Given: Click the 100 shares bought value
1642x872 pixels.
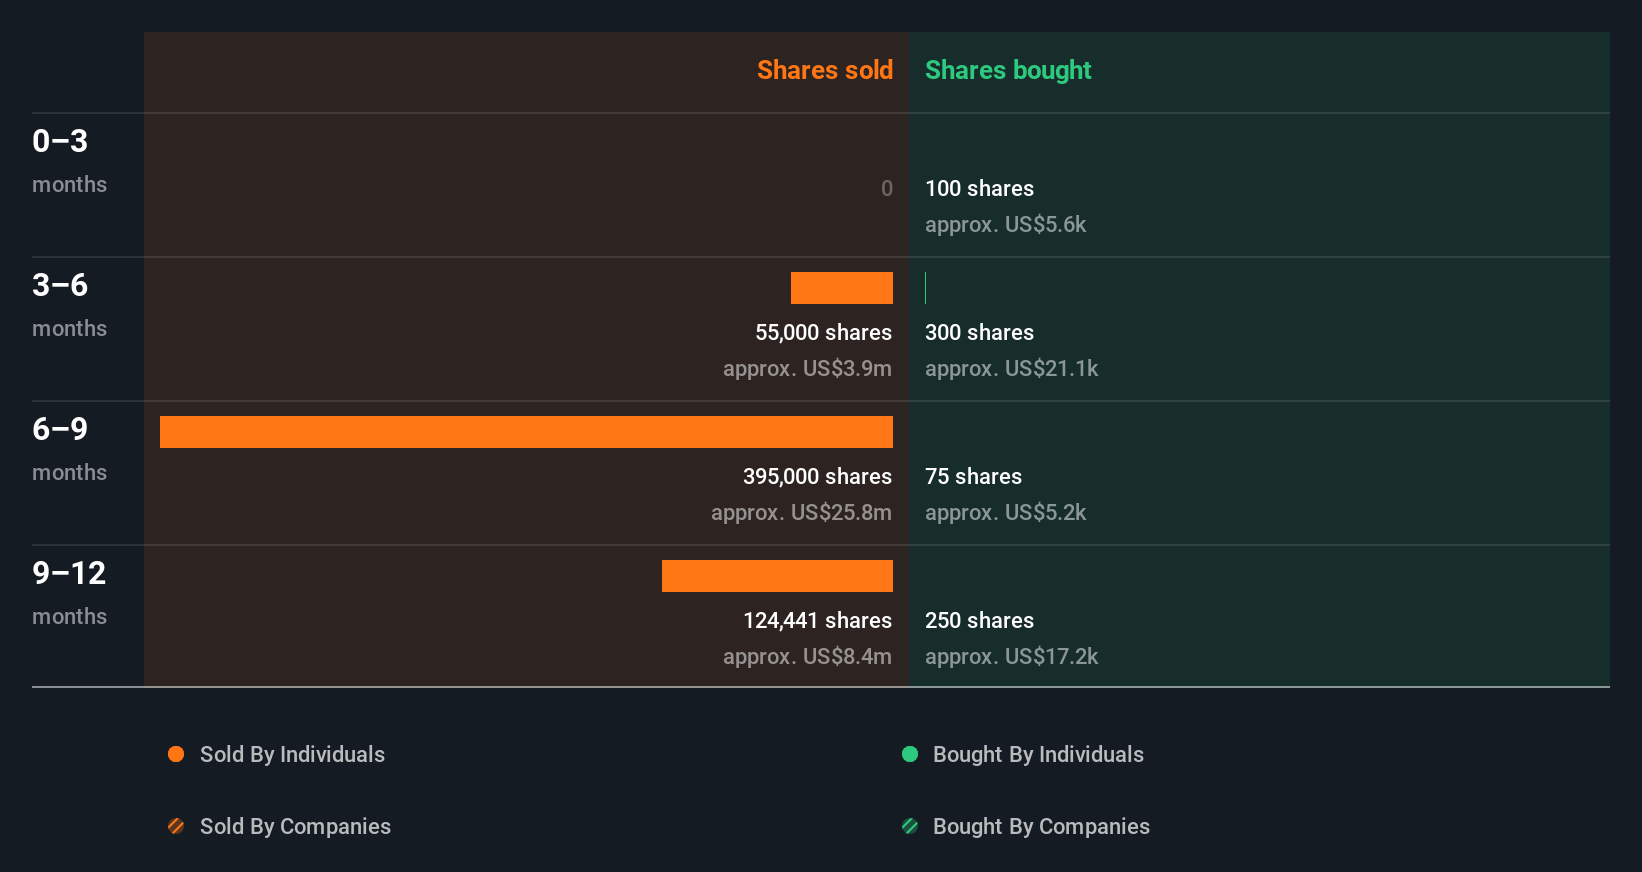Looking at the screenshot, I should point(979,188).
